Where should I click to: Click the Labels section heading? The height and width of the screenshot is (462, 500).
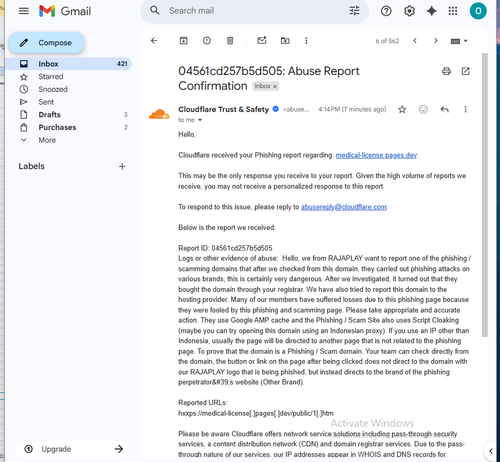coord(31,166)
